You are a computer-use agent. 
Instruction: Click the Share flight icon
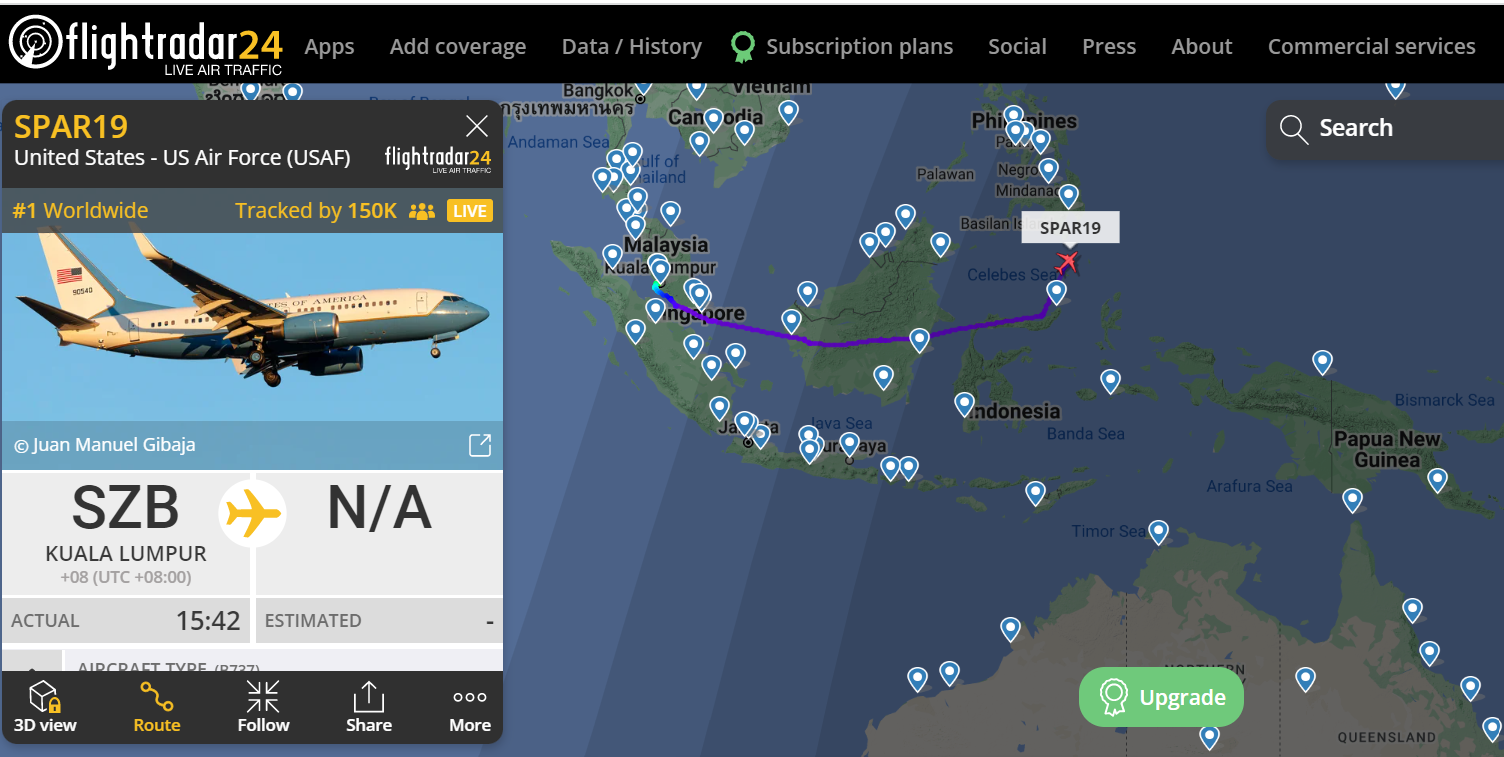(x=368, y=707)
